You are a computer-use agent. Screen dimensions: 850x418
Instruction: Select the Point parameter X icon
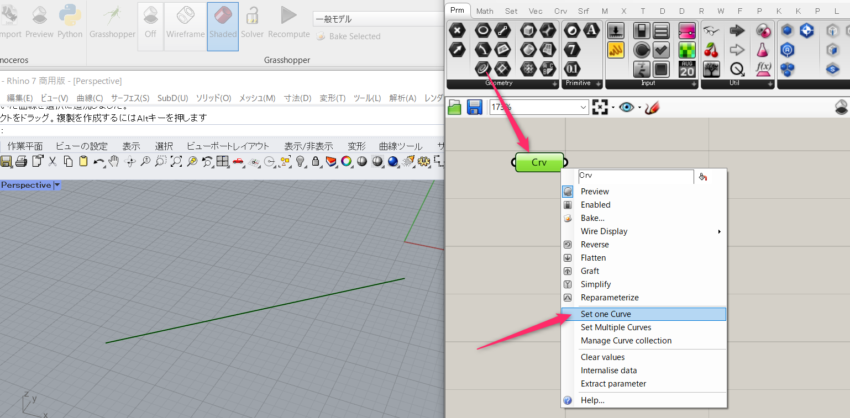pos(458,30)
